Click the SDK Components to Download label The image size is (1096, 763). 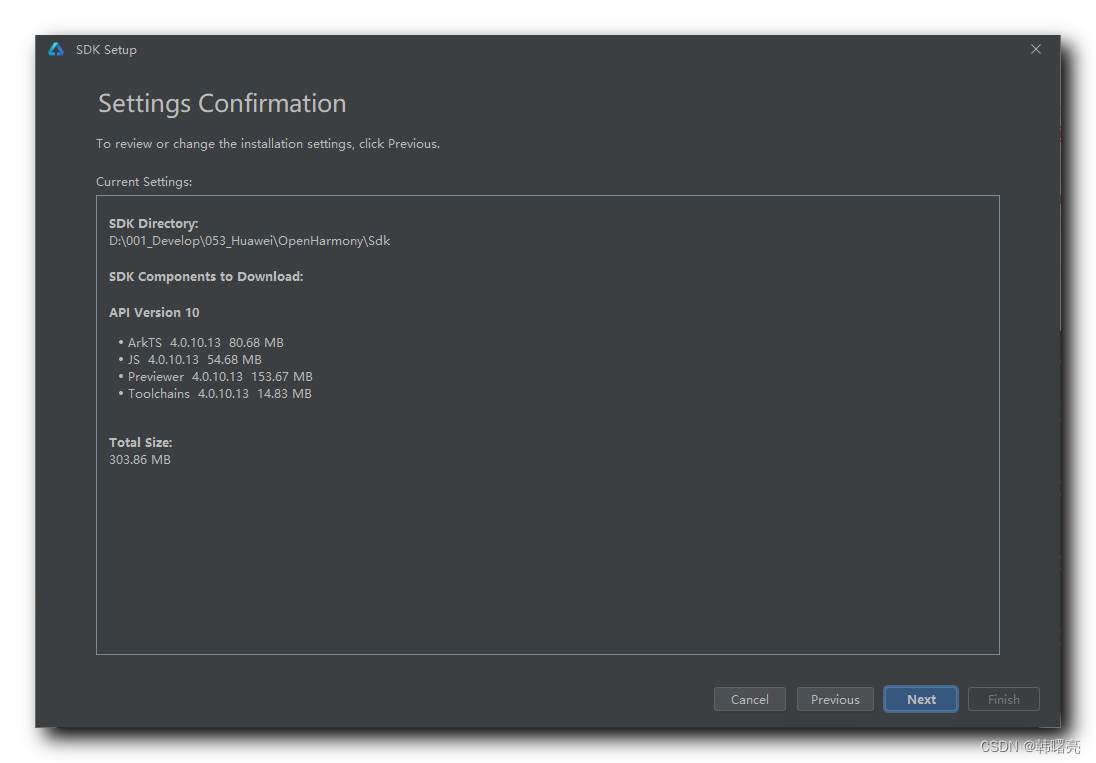pos(206,277)
